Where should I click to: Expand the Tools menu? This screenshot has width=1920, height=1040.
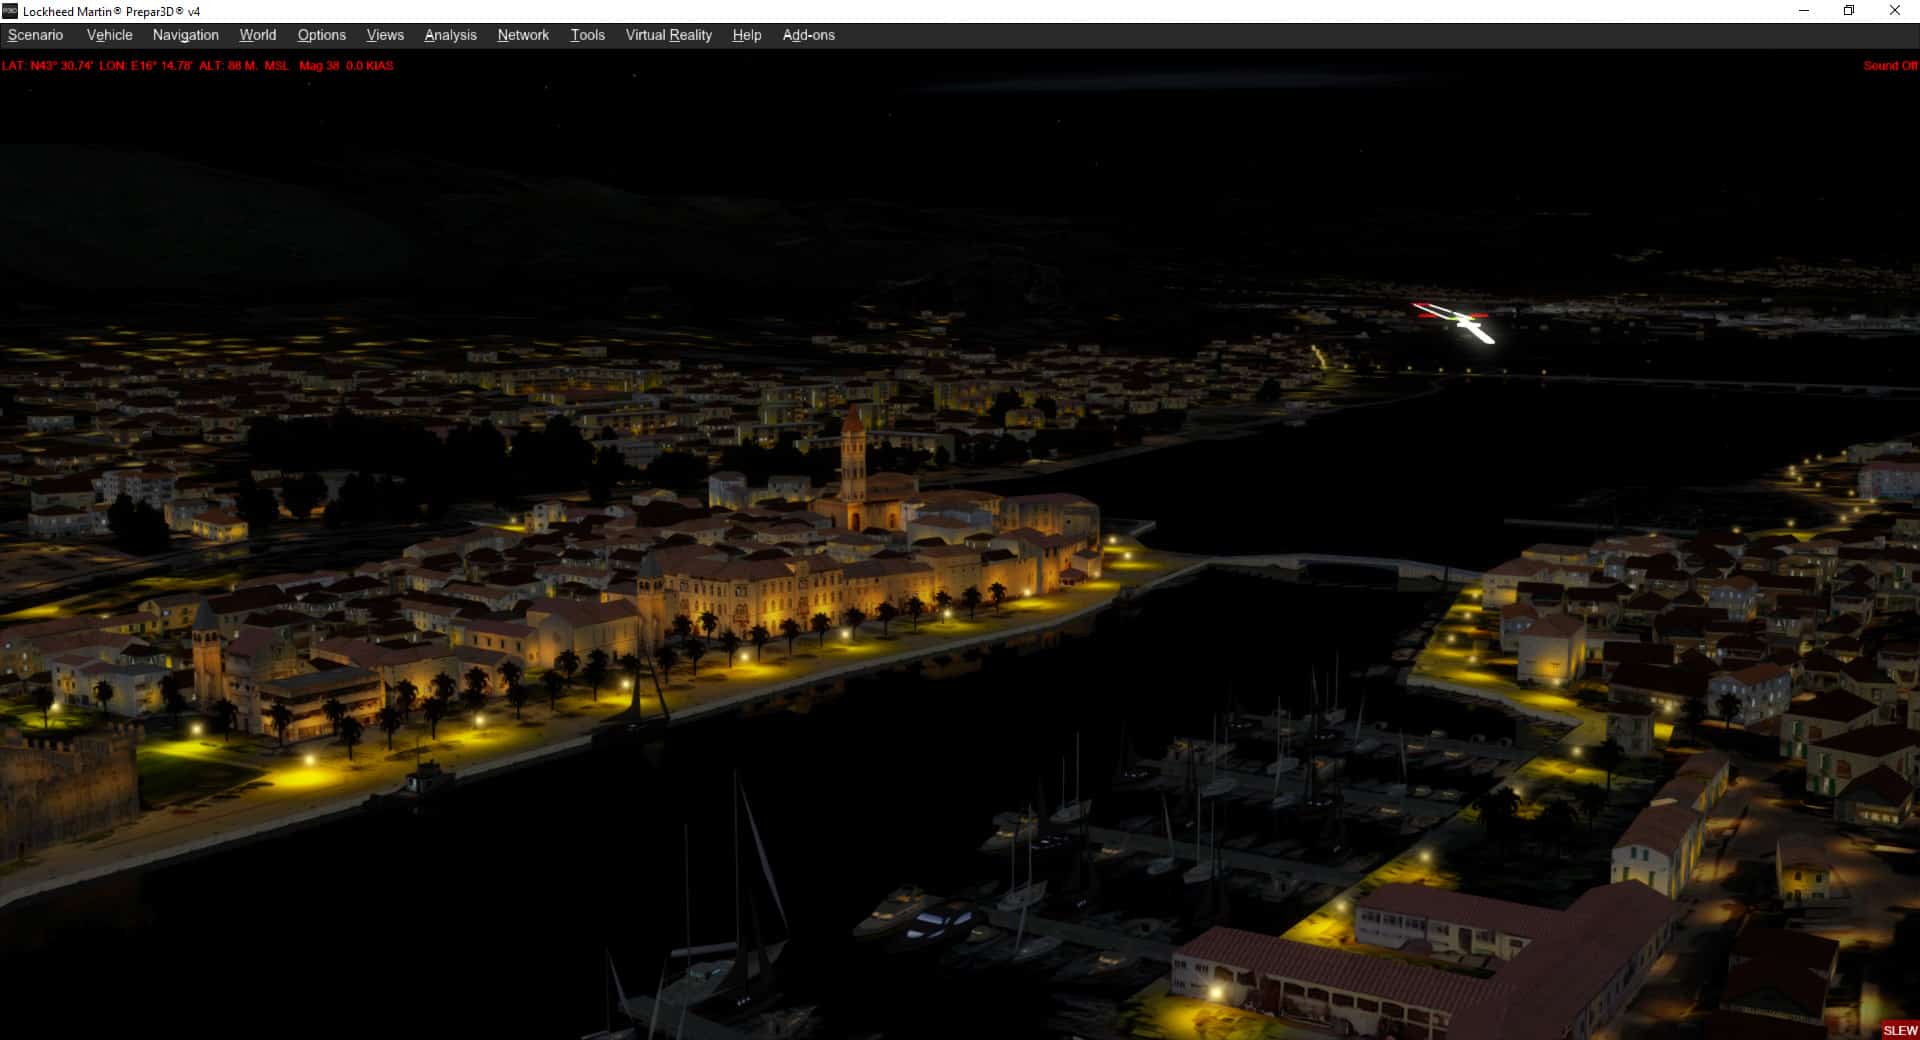tap(587, 35)
